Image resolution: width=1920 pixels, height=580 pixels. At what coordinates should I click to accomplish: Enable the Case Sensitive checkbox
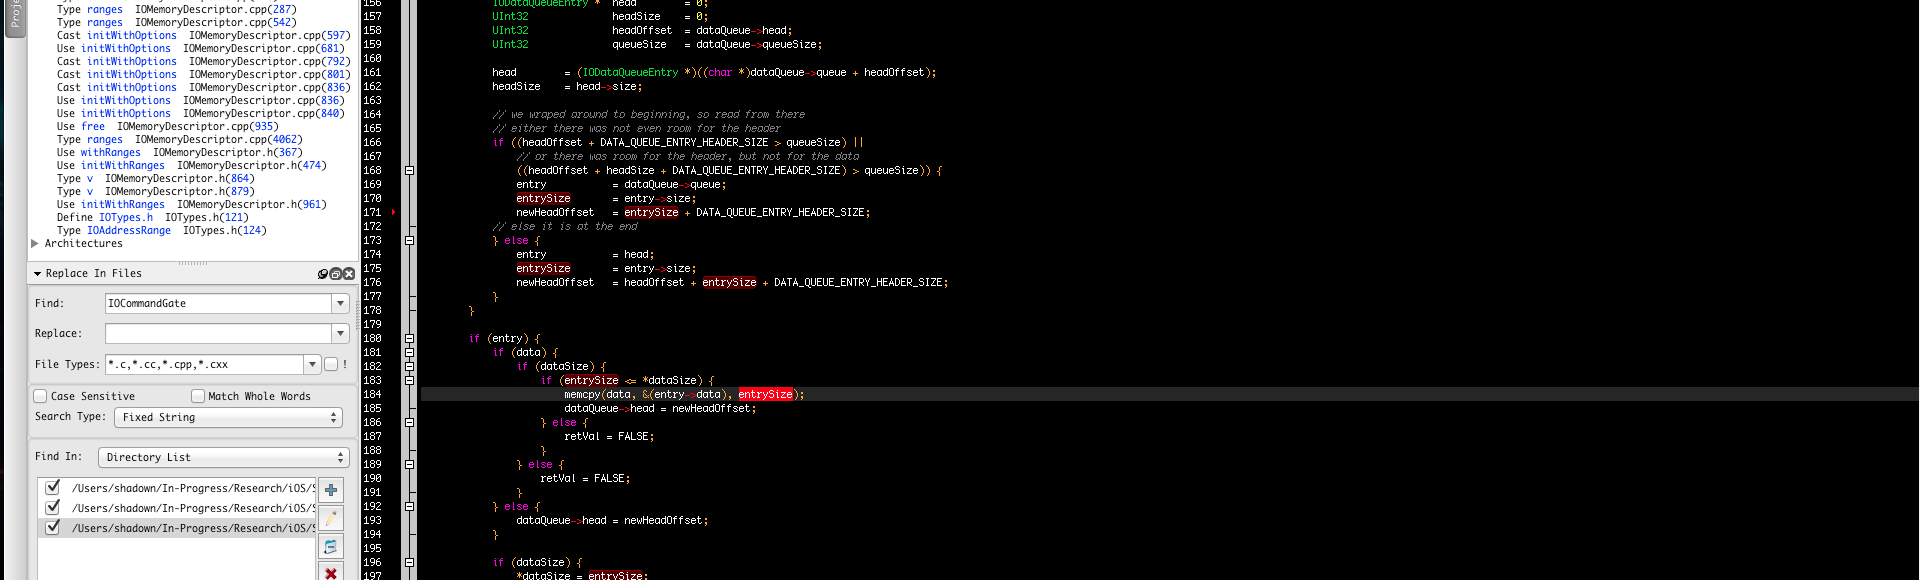(41, 396)
